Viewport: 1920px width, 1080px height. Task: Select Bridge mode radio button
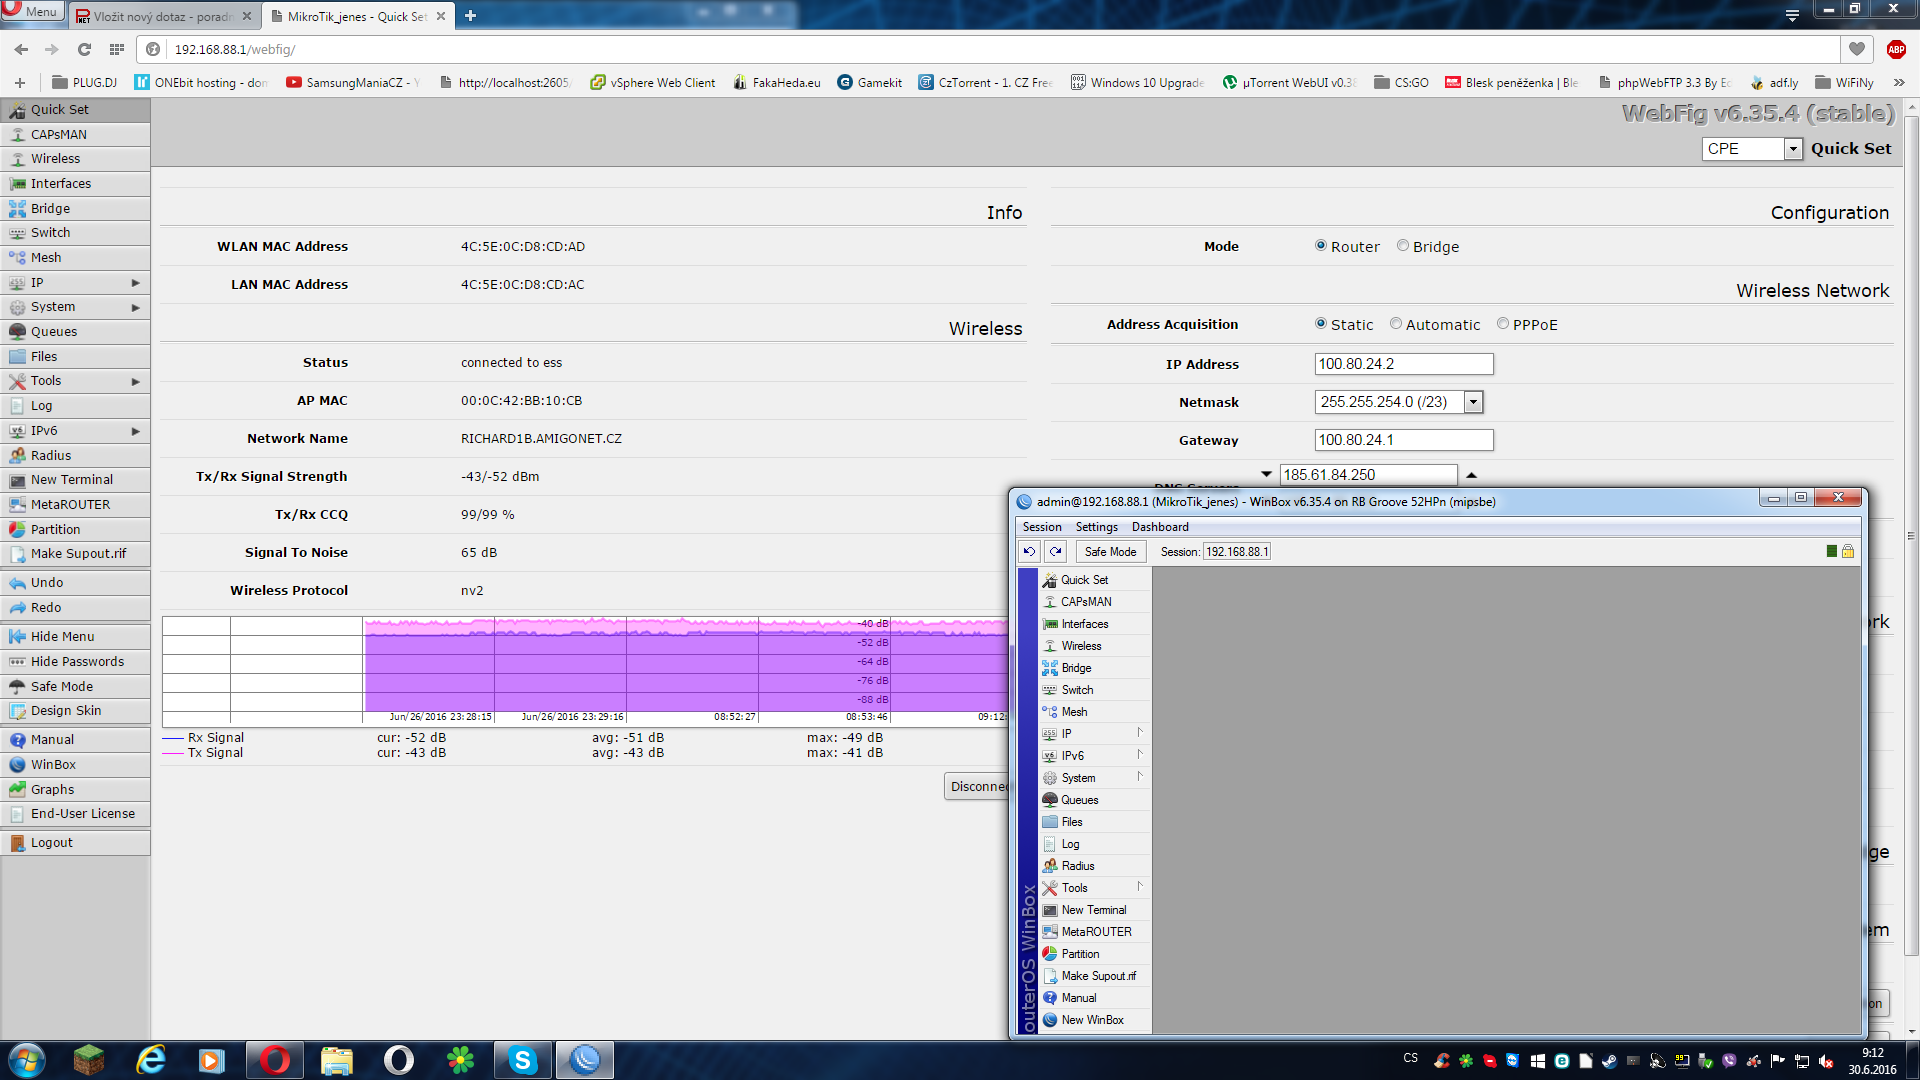(x=1403, y=246)
